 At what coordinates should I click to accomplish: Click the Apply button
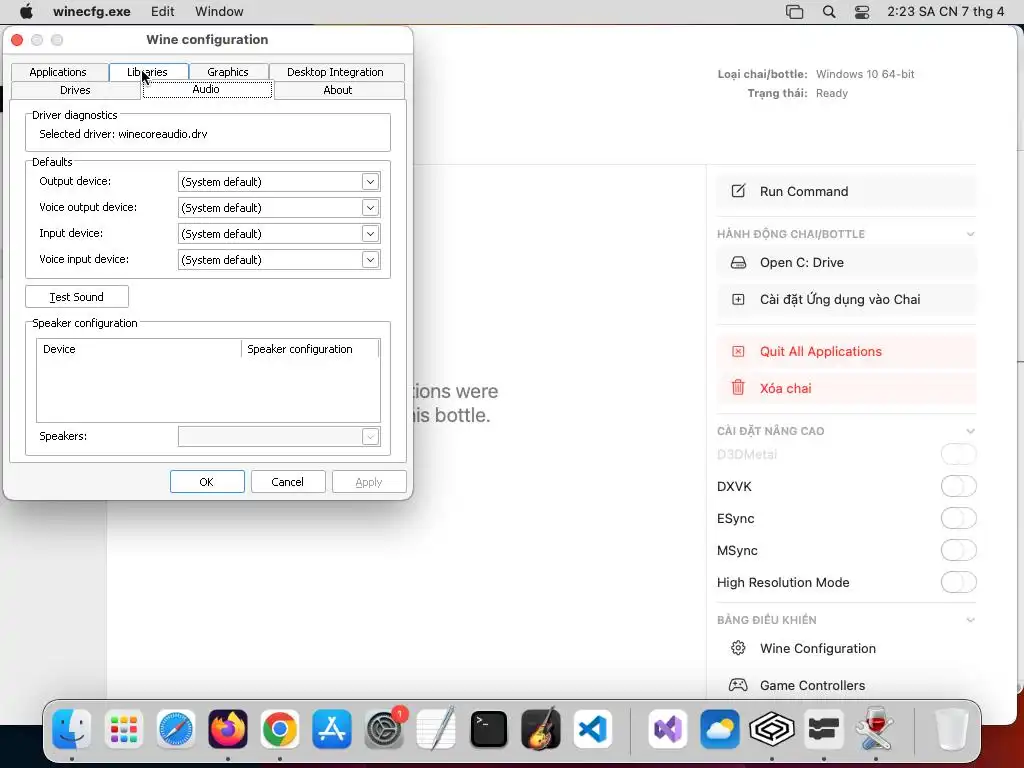coord(369,482)
